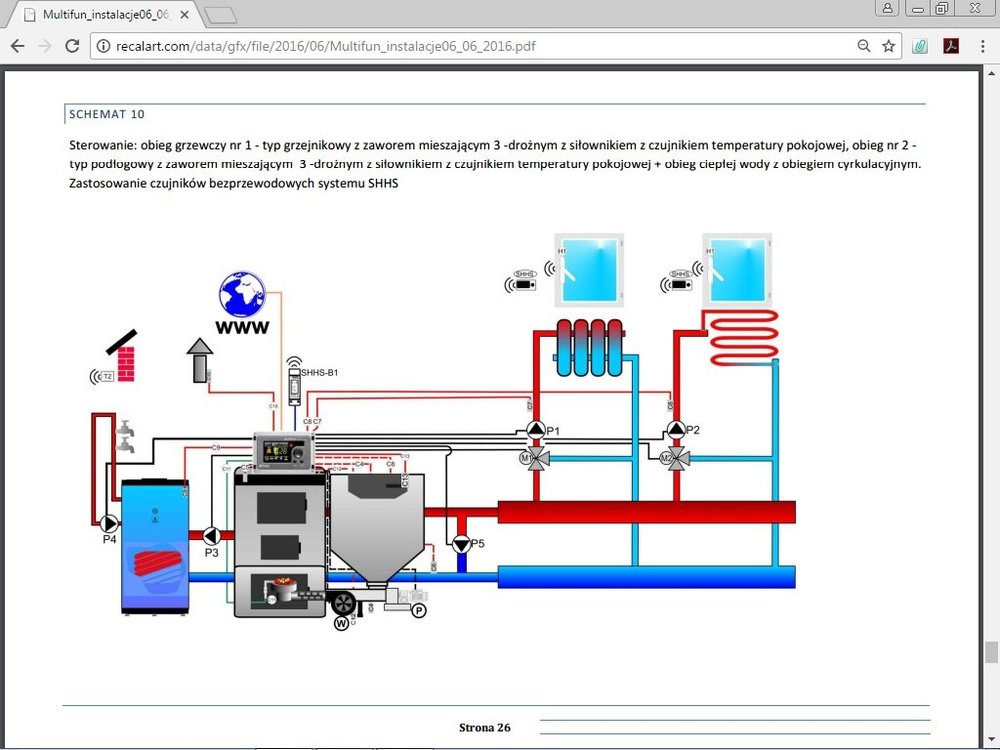1000x750 pixels.
Task: Click pump P5 symbol
Action: tap(460, 545)
